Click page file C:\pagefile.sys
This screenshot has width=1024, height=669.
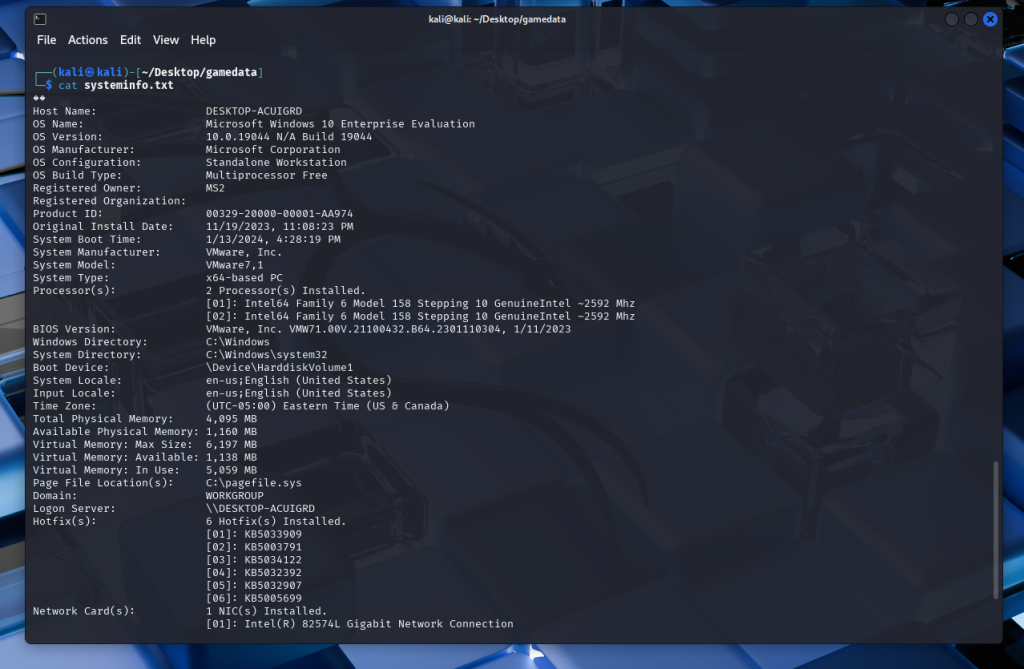254,483
